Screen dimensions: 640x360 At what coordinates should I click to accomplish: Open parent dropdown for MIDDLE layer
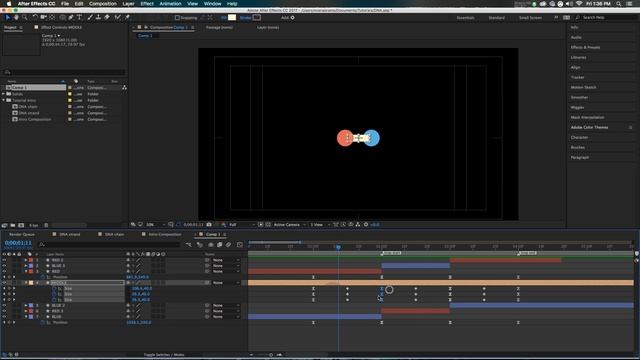point(226,282)
